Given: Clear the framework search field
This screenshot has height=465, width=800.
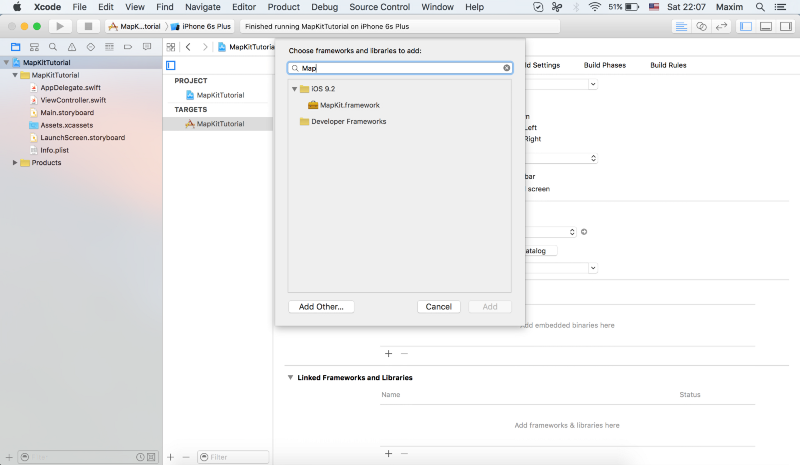Looking at the screenshot, I should click(x=507, y=68).
